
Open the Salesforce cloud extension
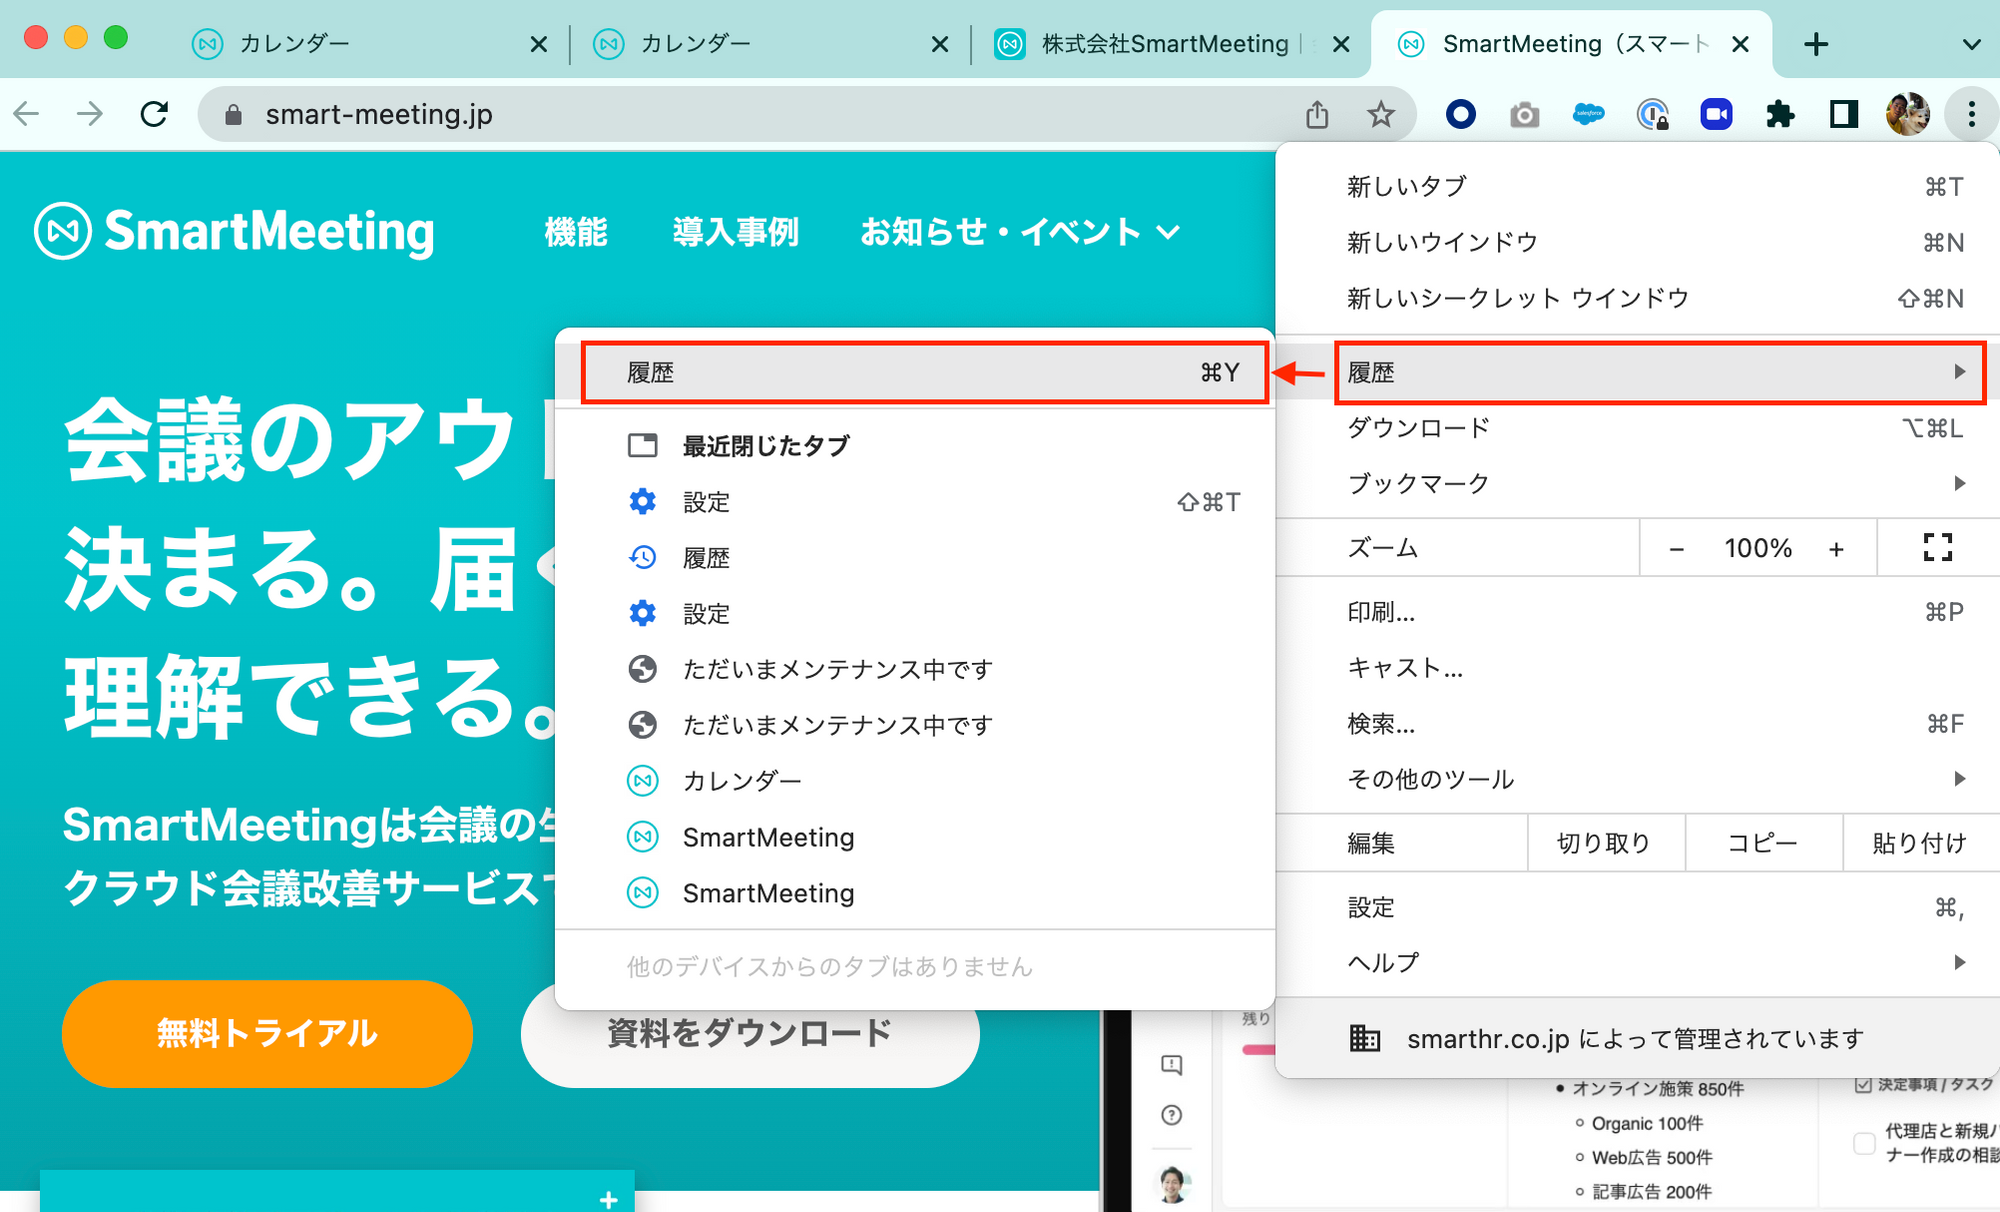1588,114
